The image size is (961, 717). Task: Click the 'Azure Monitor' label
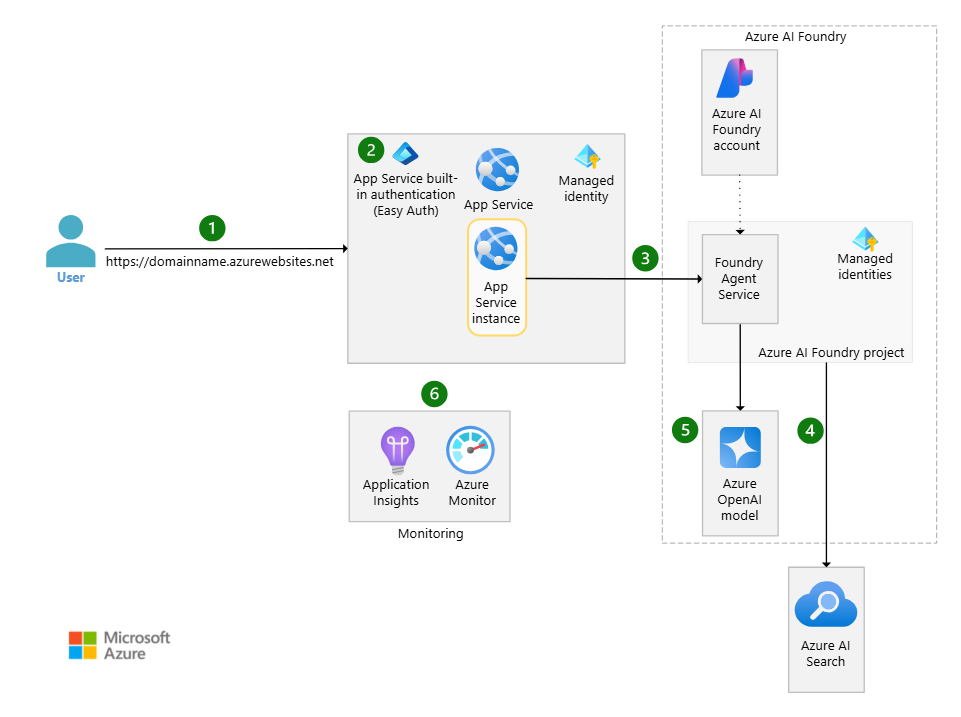click(472, 492)
